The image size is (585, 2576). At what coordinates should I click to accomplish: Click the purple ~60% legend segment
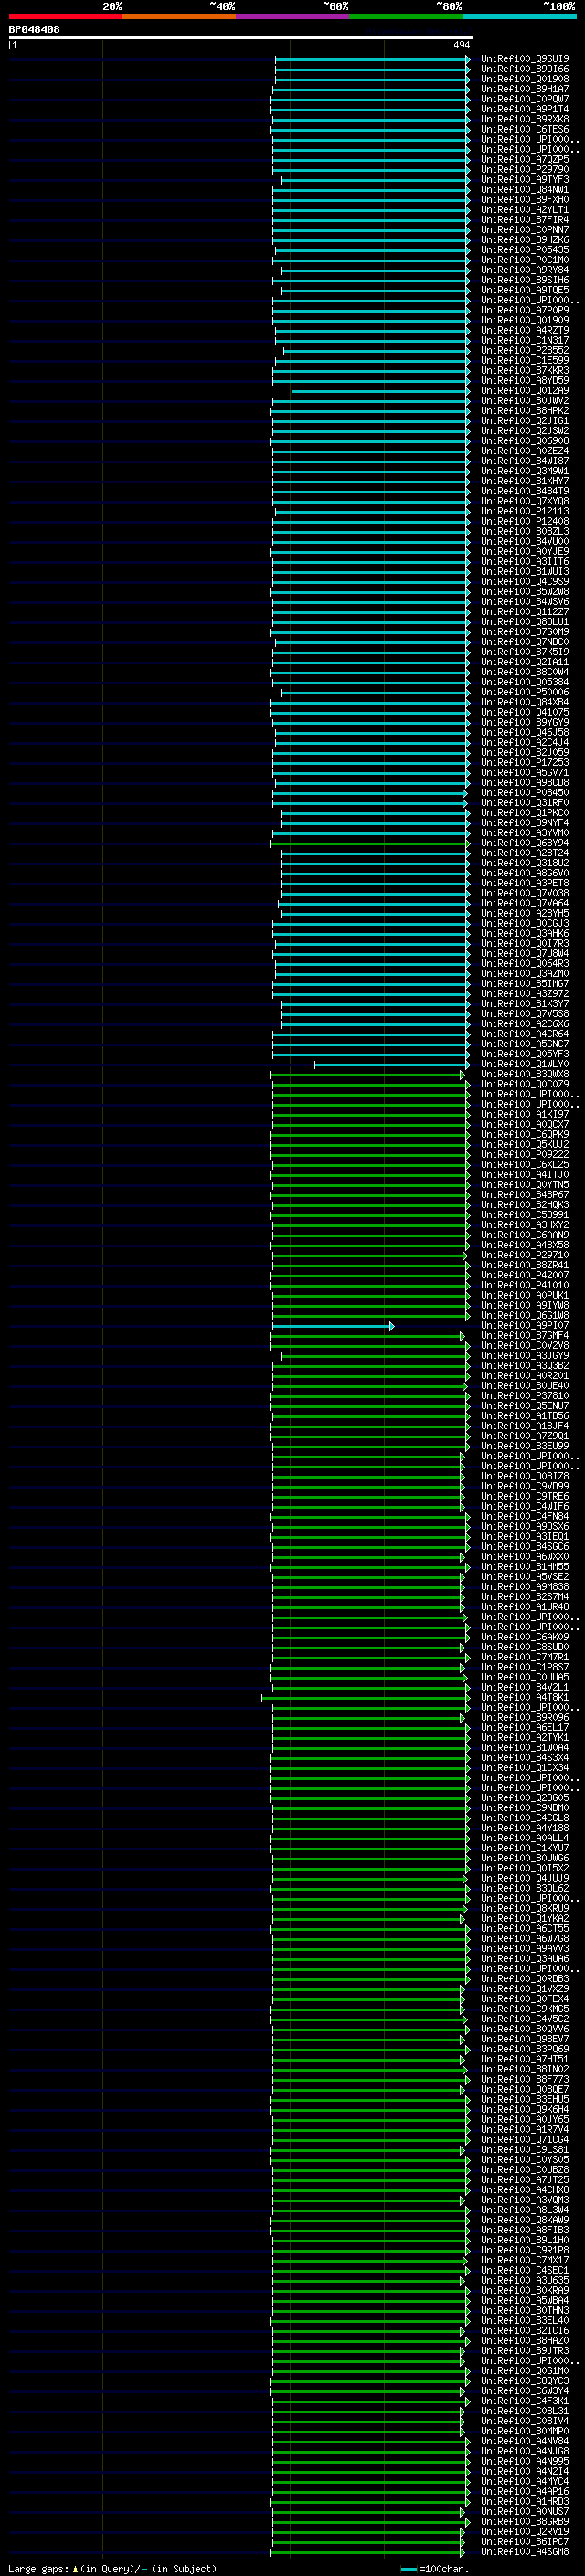pyautogui.click(x=293, y=16)
